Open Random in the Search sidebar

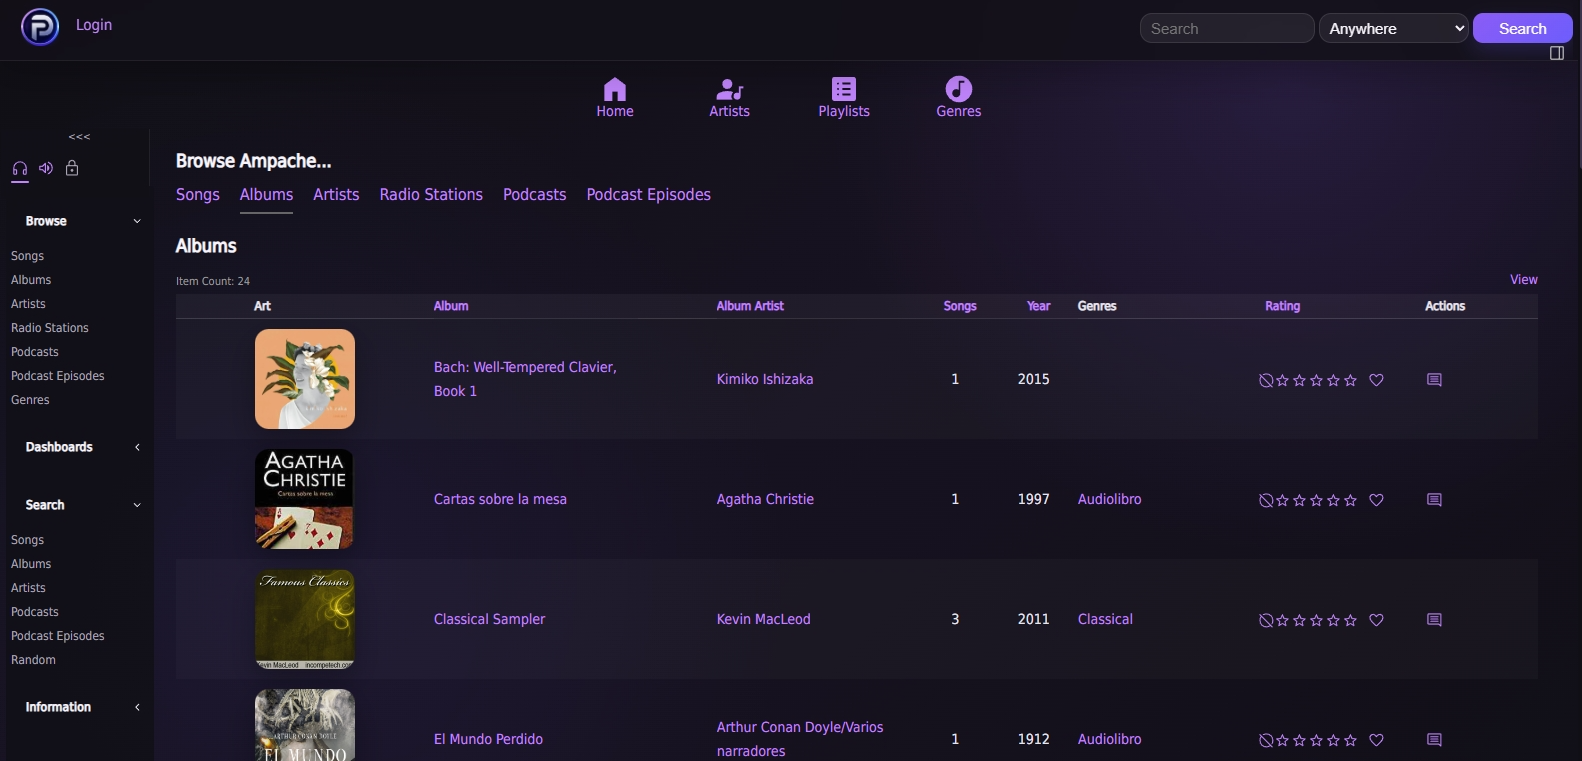pyautogui.click(x=33, y=660)
